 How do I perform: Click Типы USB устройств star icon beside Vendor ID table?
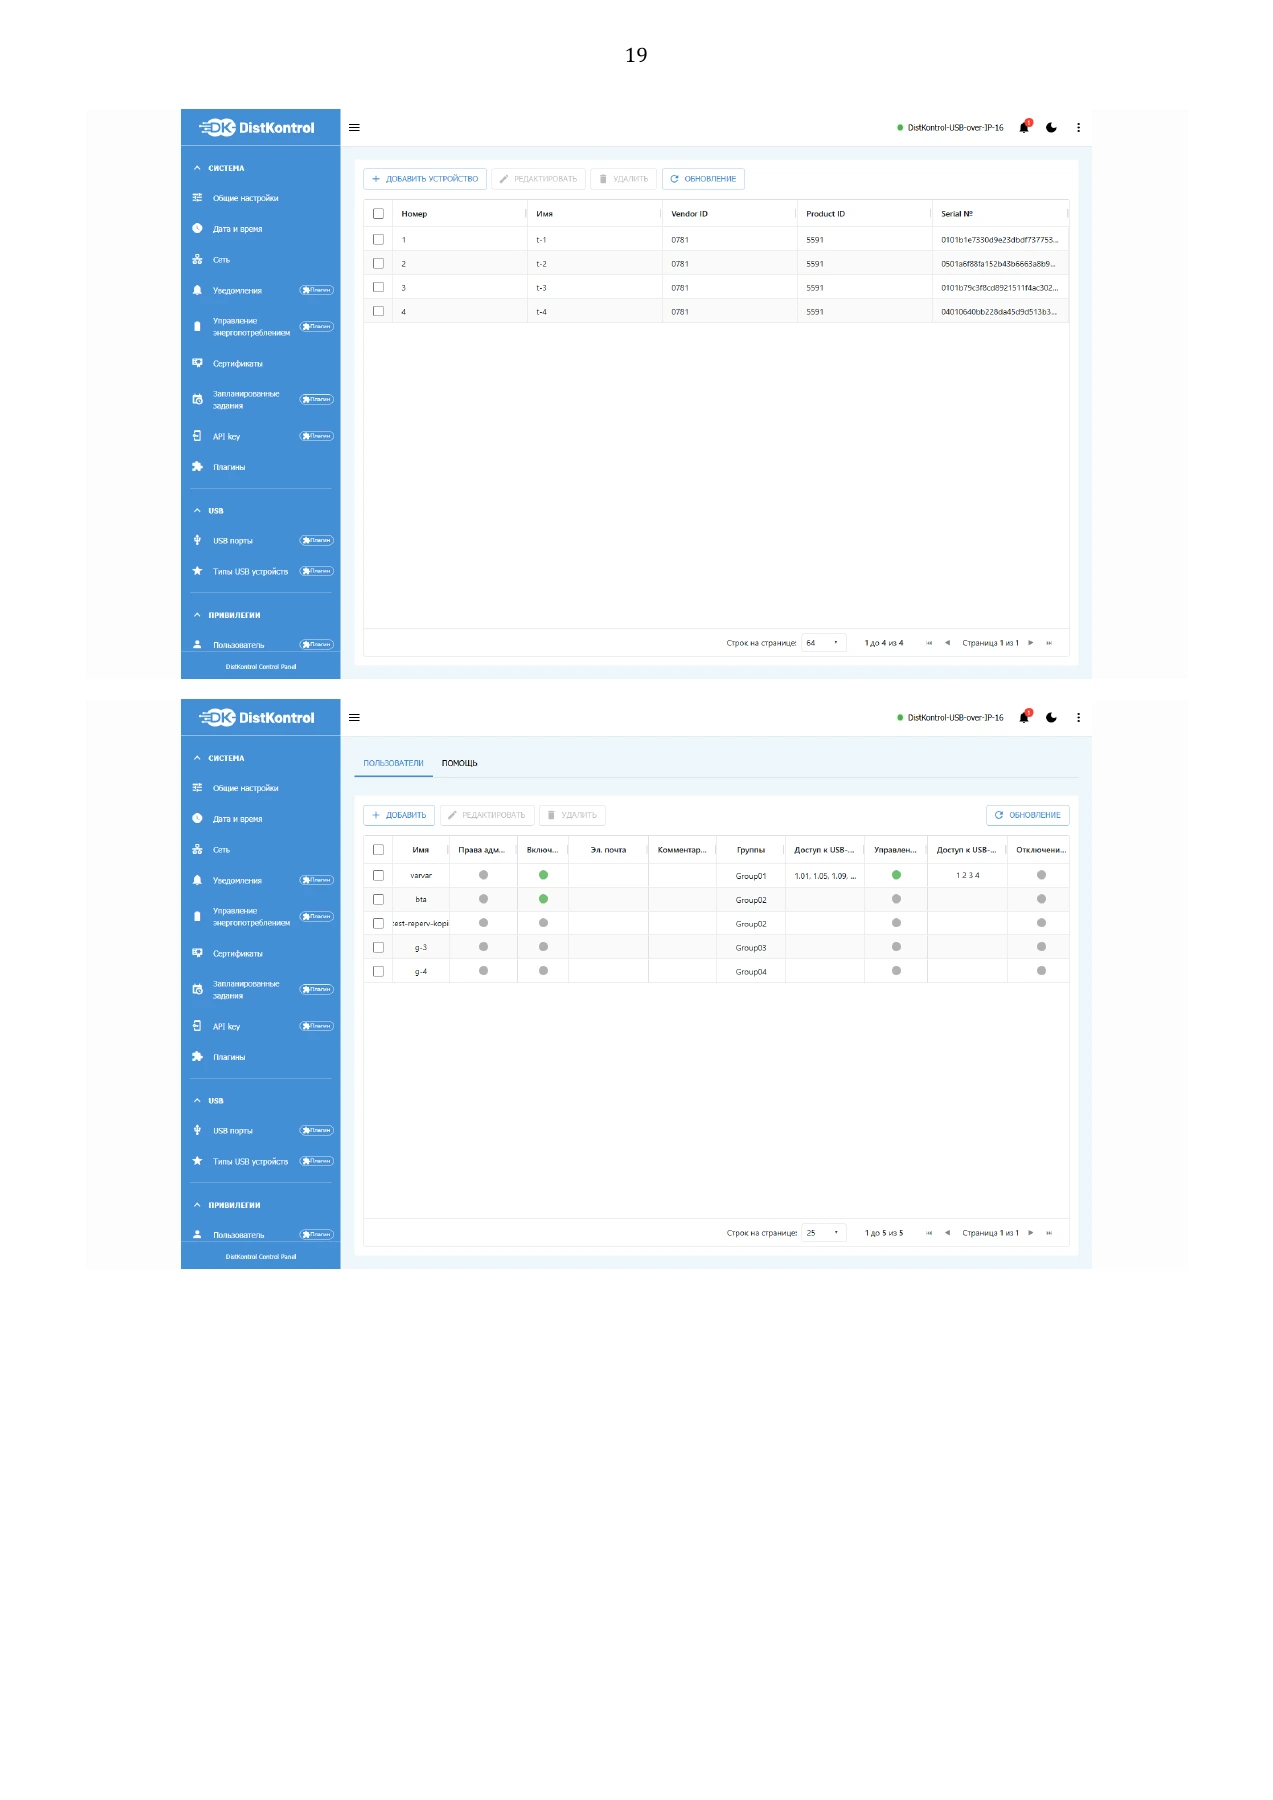tap(197, 572)
